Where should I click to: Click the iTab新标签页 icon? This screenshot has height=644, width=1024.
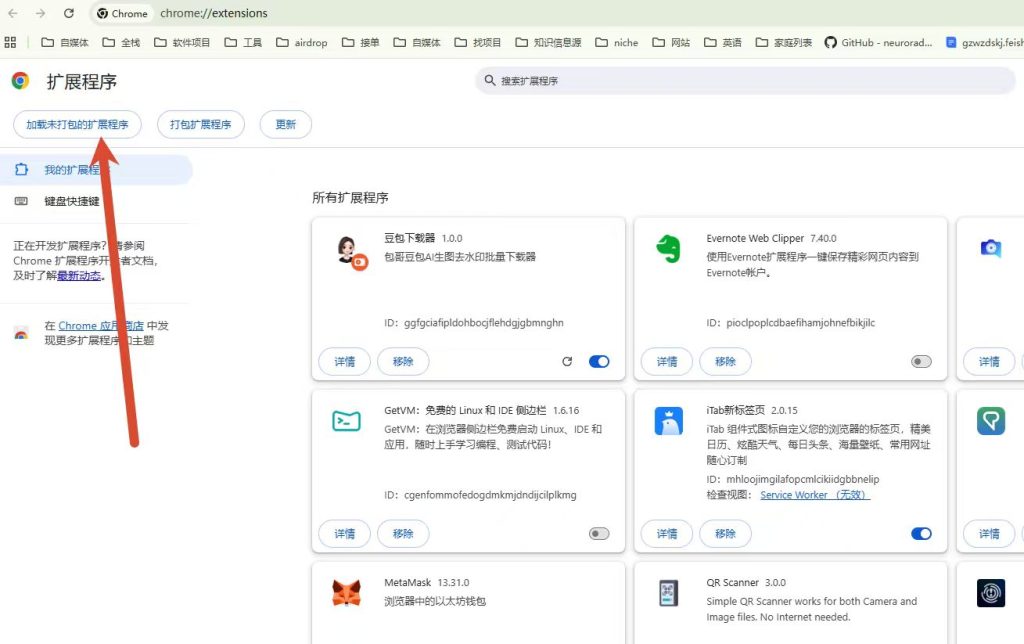[669, 421]
